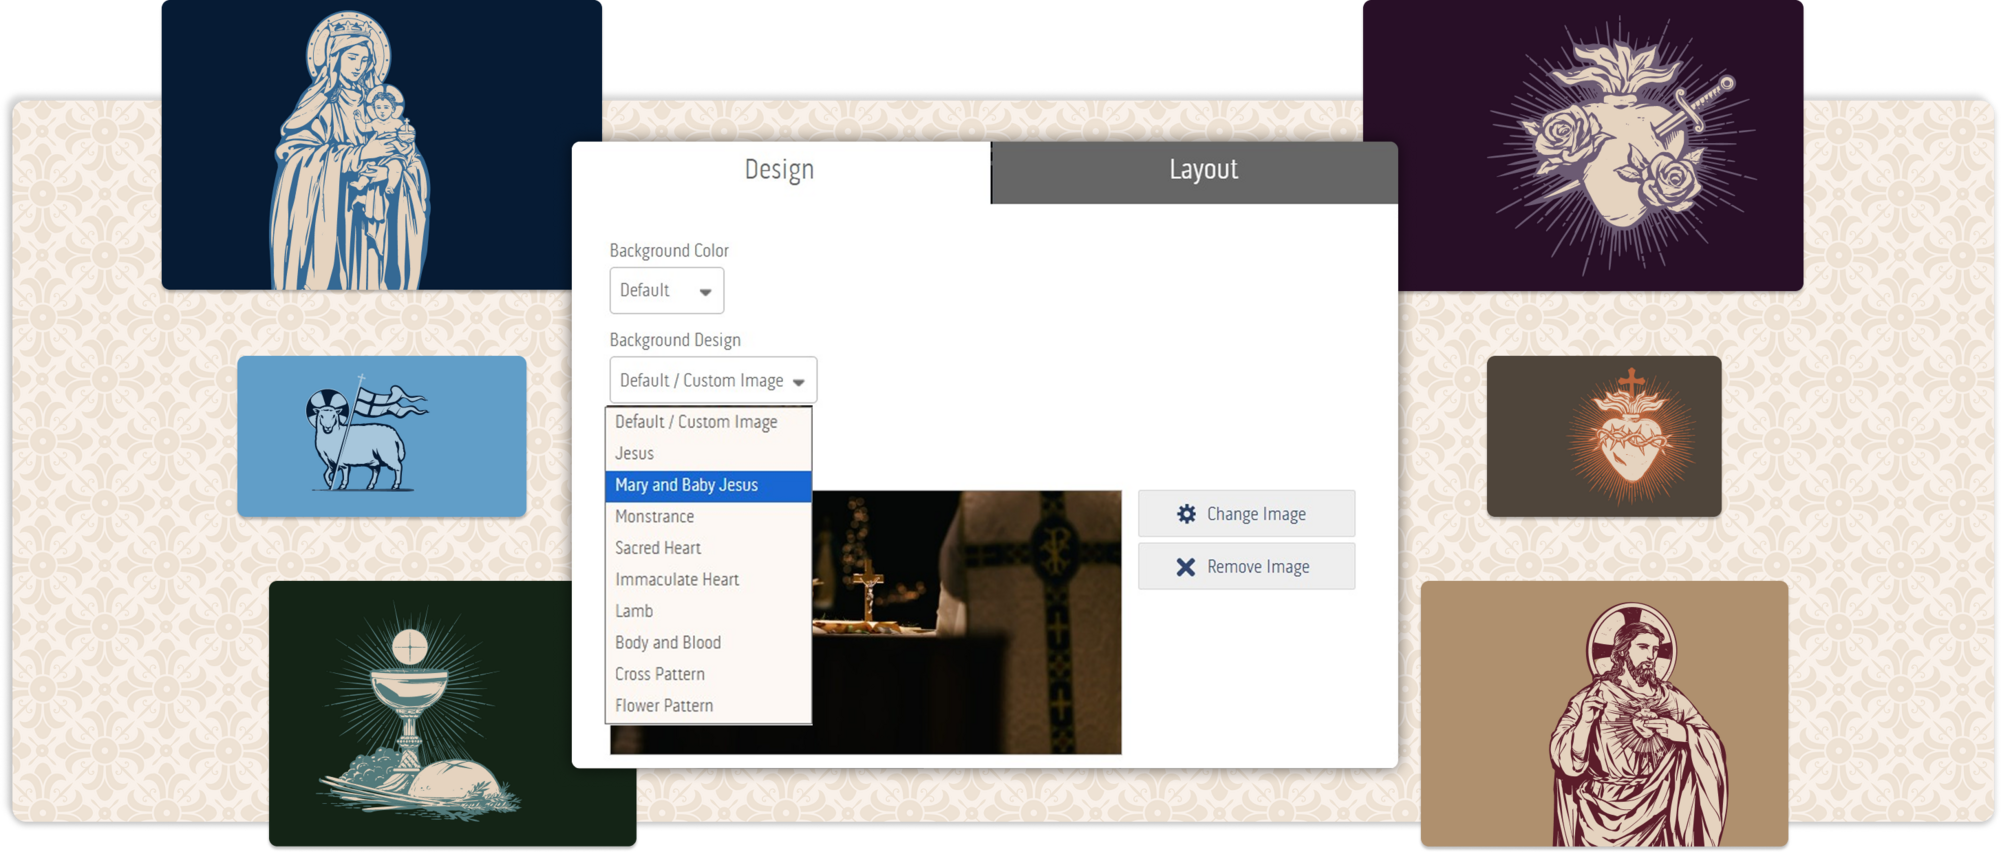Click the altar photo preview image
The image size is (2001, 852).
(965, 620)
